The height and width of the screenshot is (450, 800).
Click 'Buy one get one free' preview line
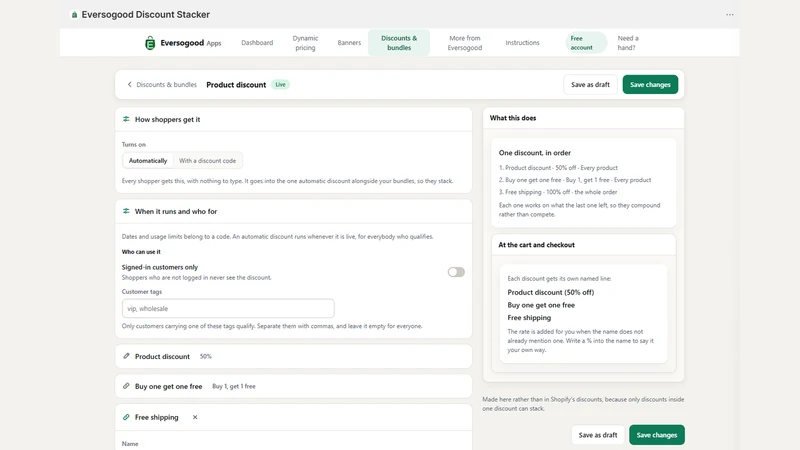coord(541,305)
